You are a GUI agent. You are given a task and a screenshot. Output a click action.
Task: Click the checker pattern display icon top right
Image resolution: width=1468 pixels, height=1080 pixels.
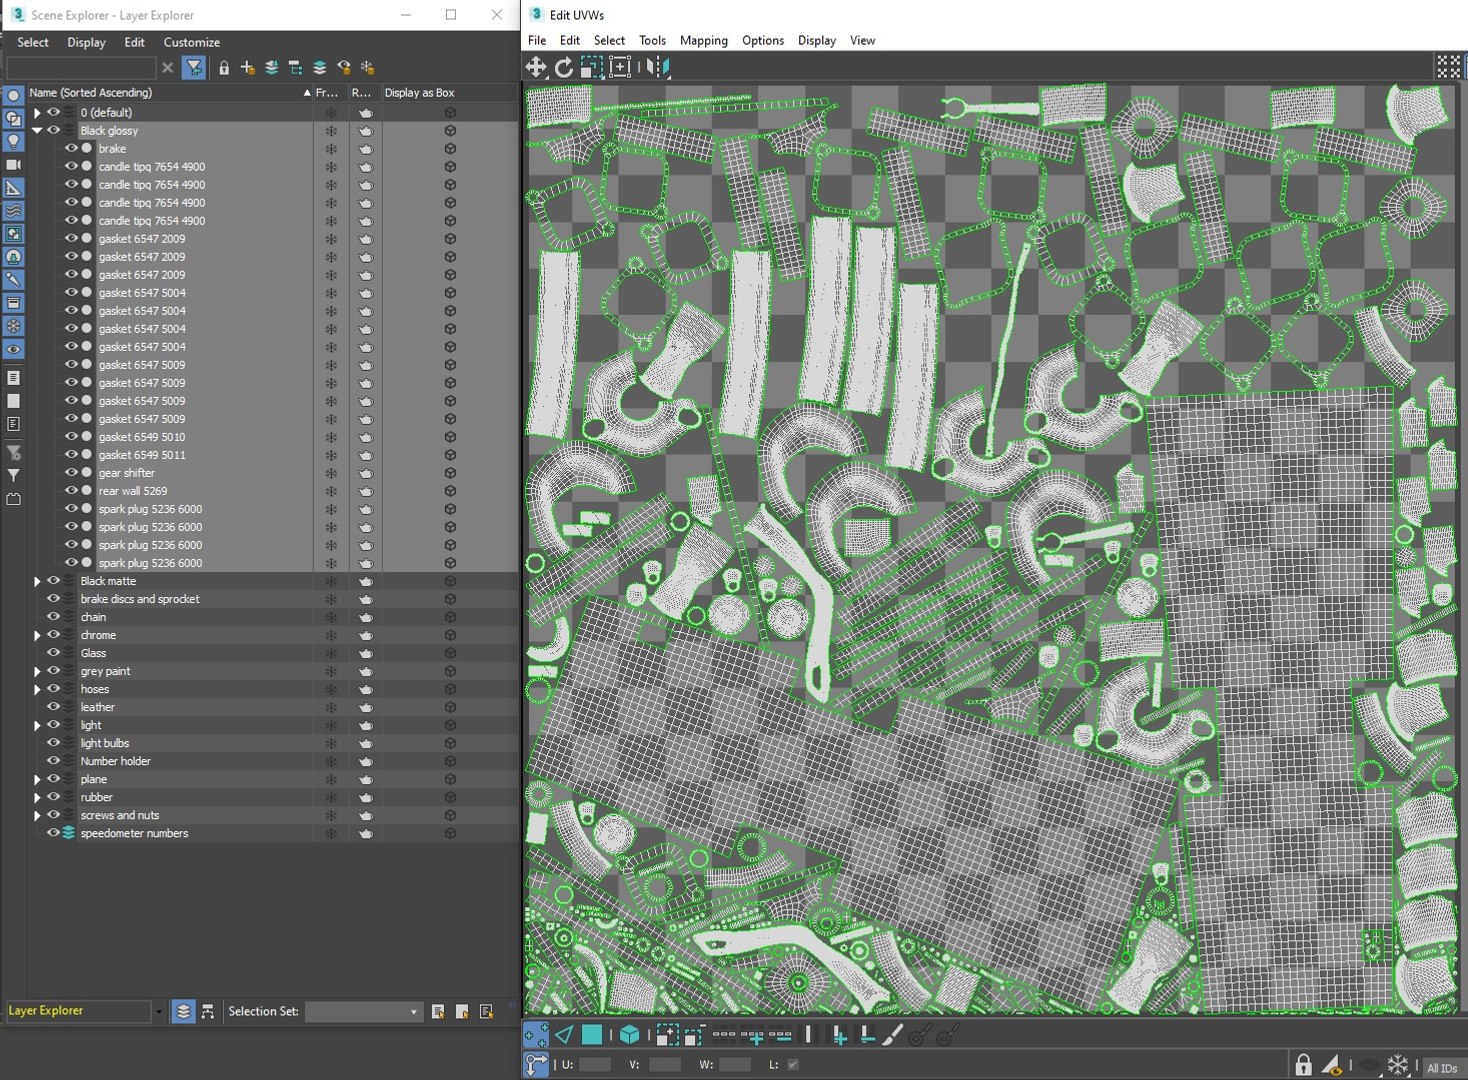coord(1449,67)
